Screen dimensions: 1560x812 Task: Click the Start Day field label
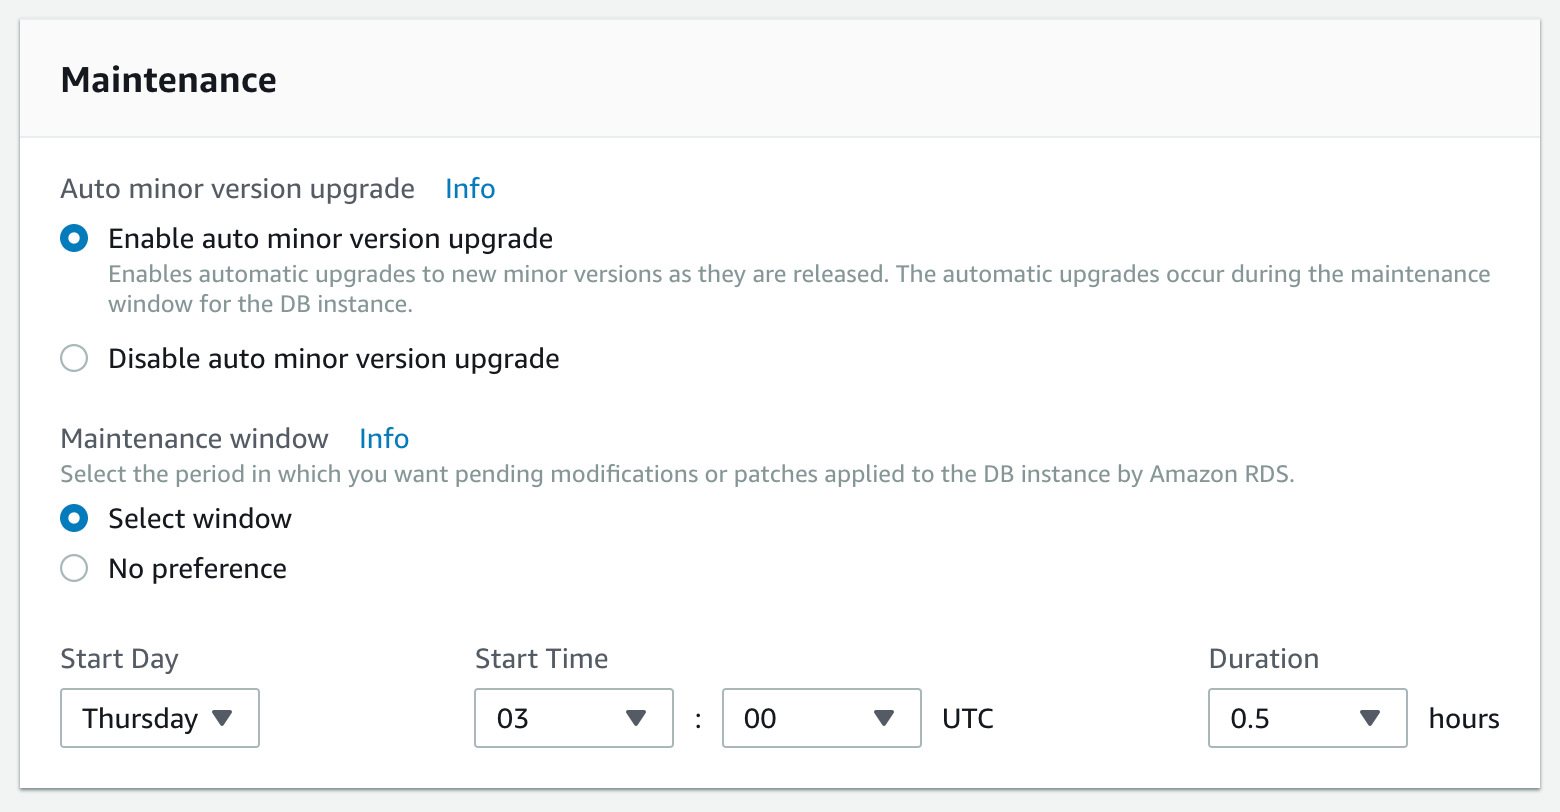coord(119,659)
